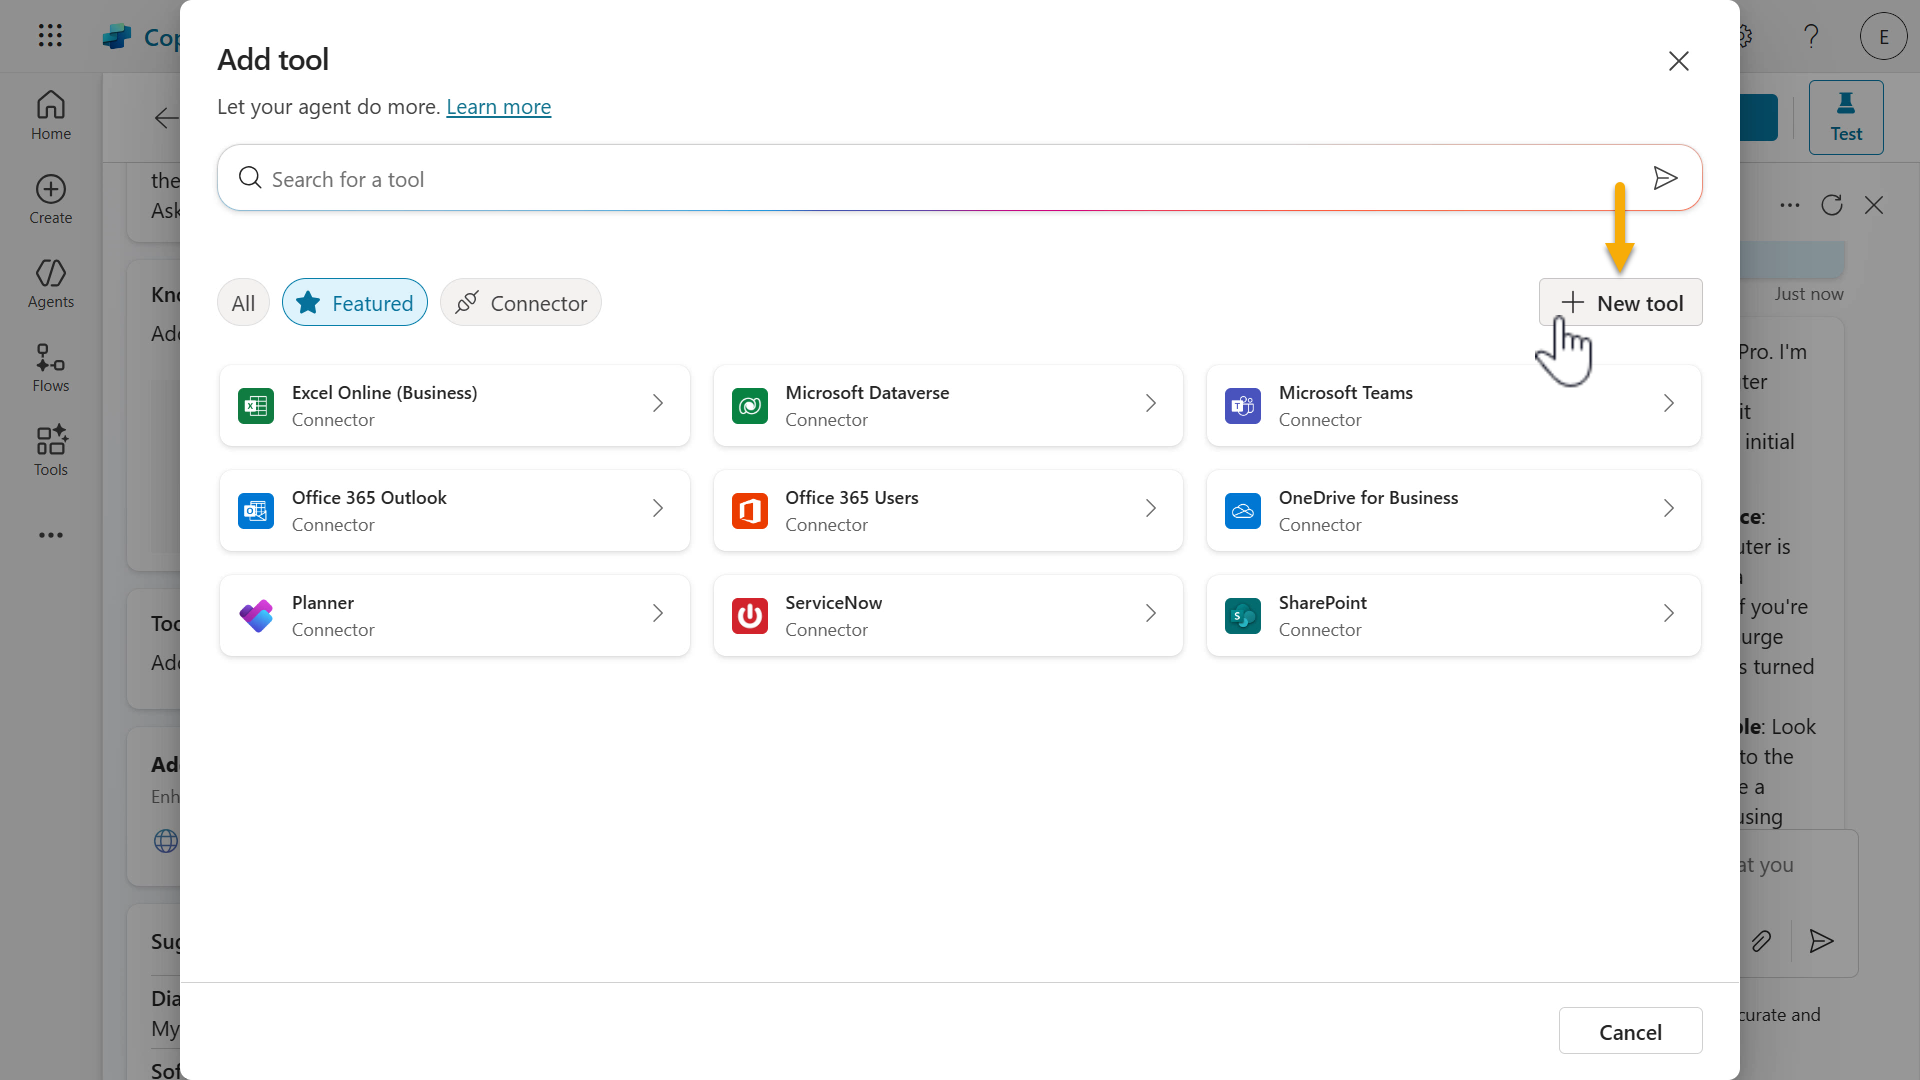
Task: Select the Microsoft Teams title text
Action: click(1346, 393)
